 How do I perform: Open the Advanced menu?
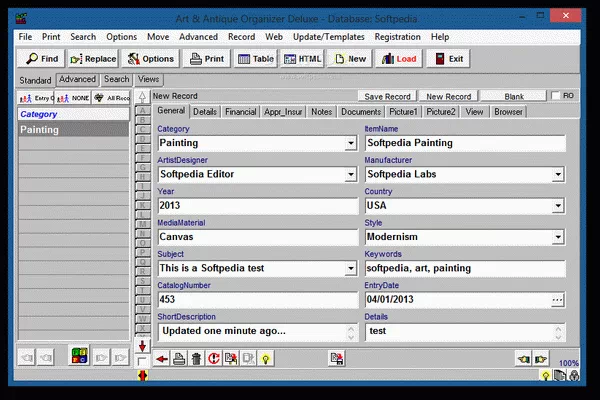[198, 37]
